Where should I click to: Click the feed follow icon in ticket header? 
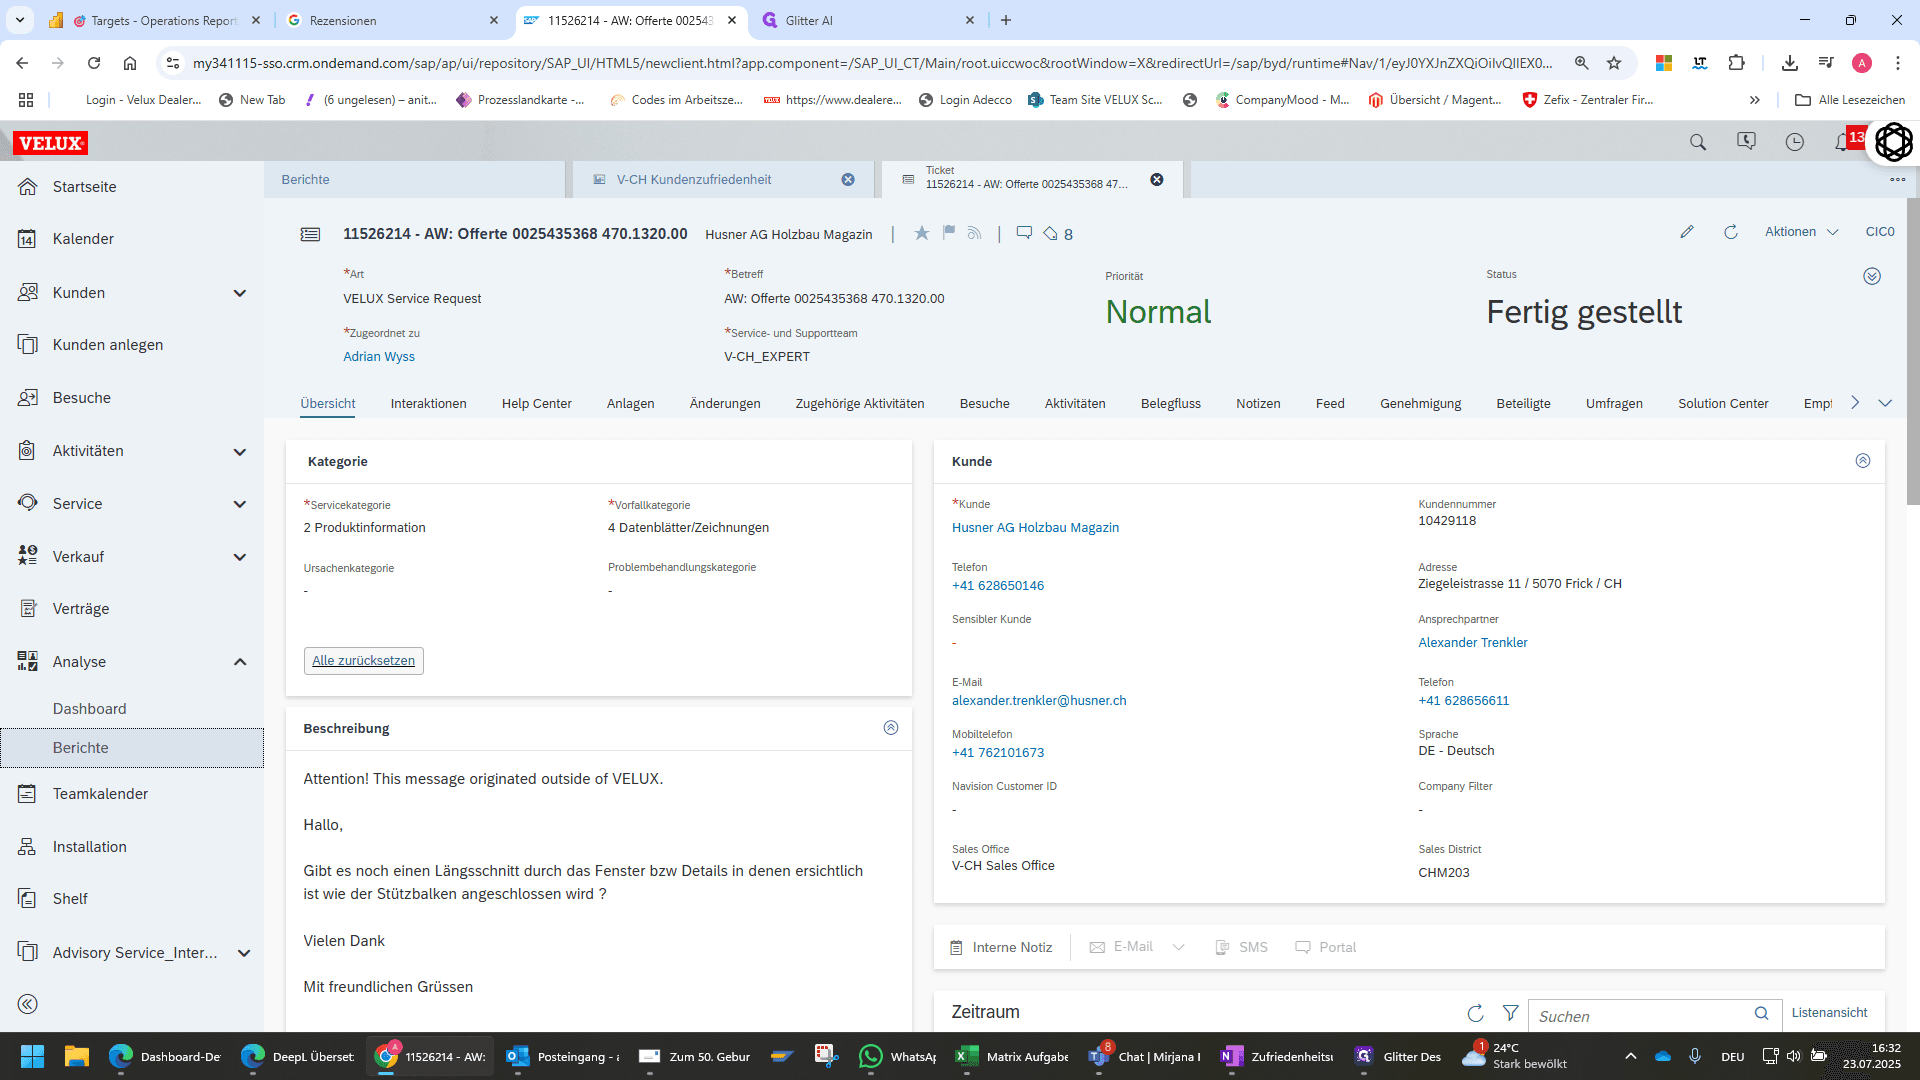coord(974,233)
